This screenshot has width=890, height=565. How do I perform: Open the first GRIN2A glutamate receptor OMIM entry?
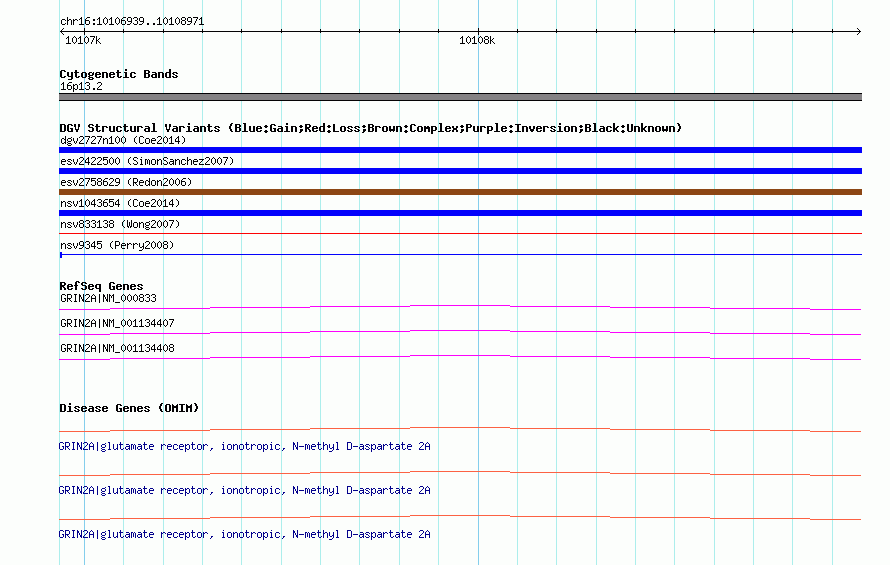[244, 446]
